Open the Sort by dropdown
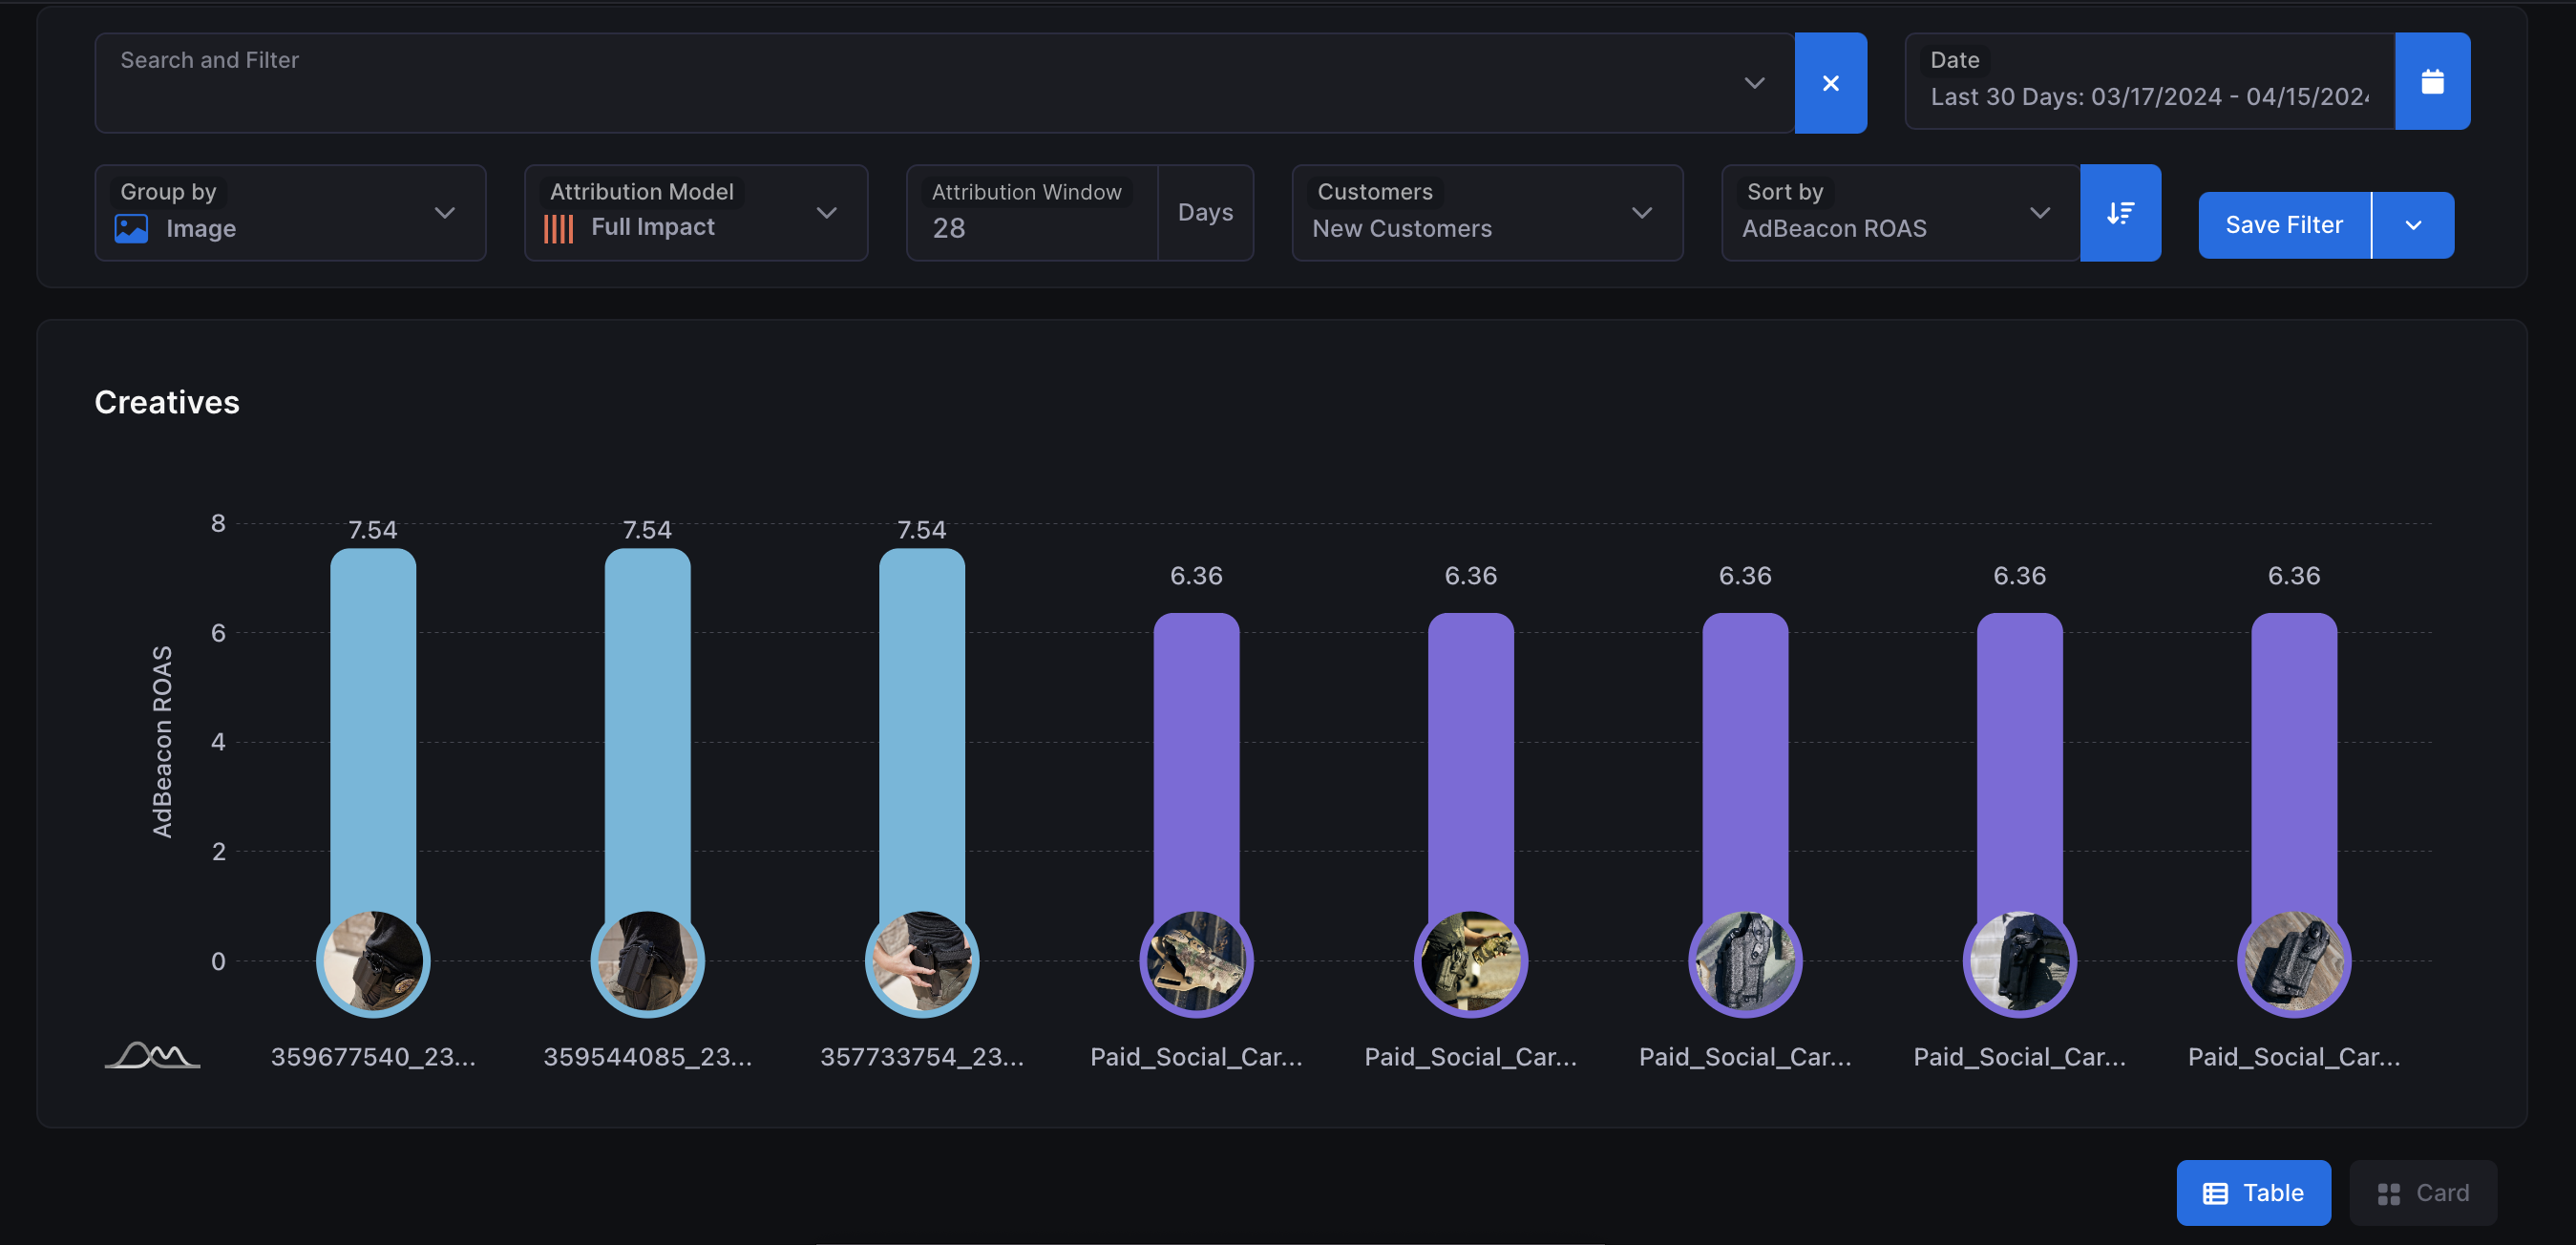Screen dimensions: 2576x1245 coord(2039,213)
